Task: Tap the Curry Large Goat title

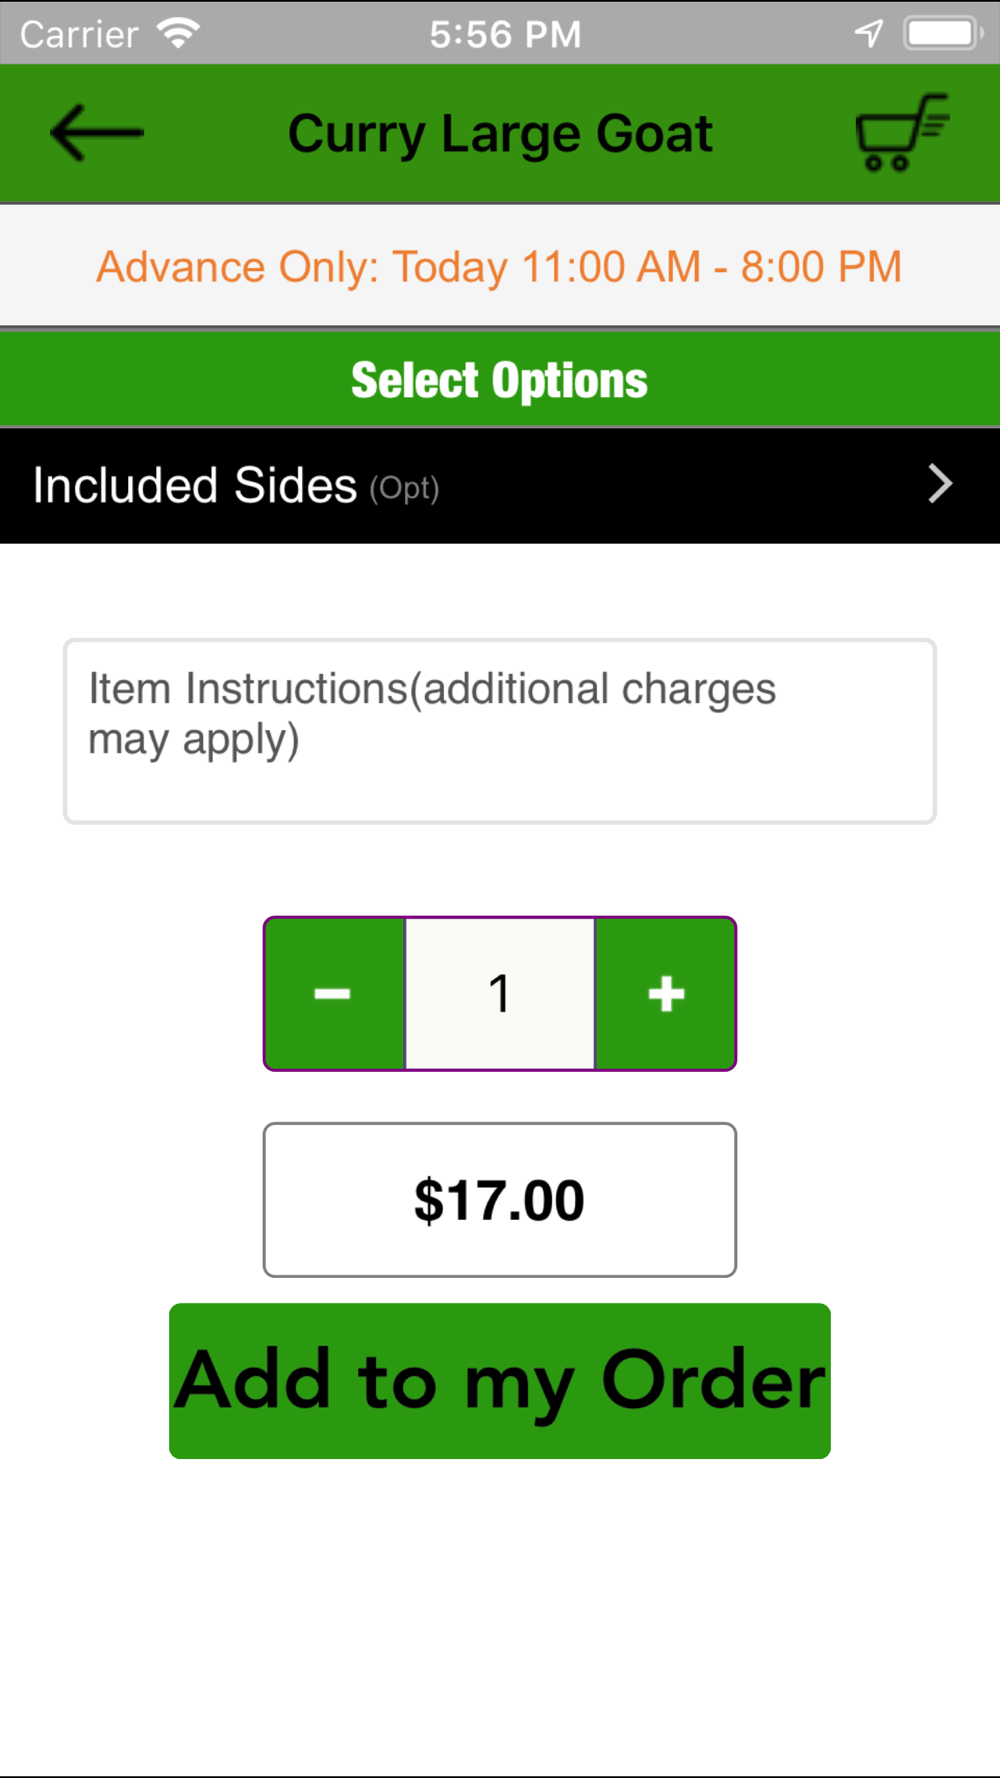Action: pyautogui.click(x=500, y=134)
